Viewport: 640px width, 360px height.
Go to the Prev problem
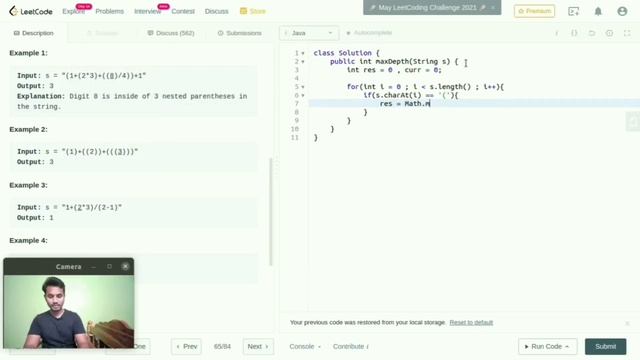coord(186,347)
